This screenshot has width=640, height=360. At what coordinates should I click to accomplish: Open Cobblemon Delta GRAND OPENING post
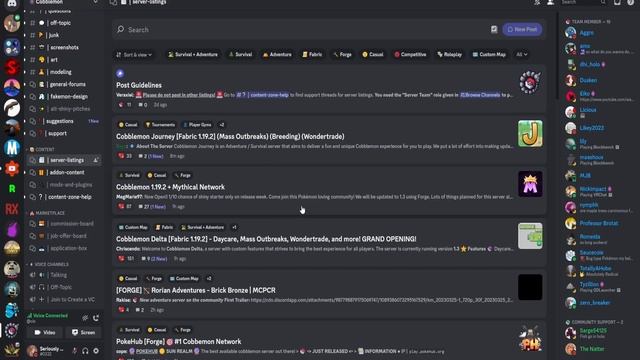(x=329, y=242)
